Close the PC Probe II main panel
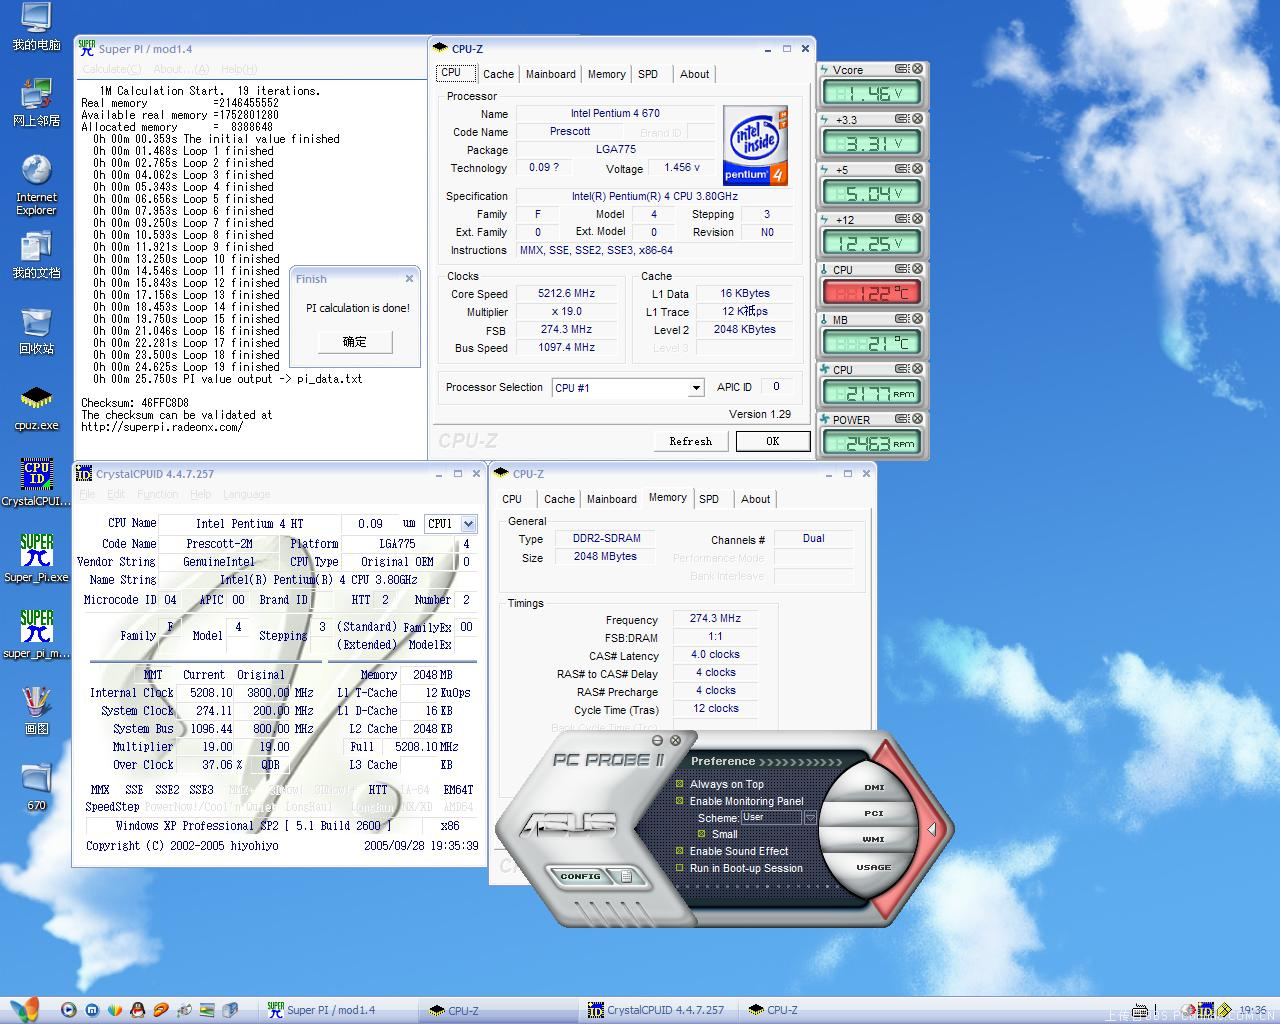The width and height of the screenshot is (1280, 1024). 676,740
